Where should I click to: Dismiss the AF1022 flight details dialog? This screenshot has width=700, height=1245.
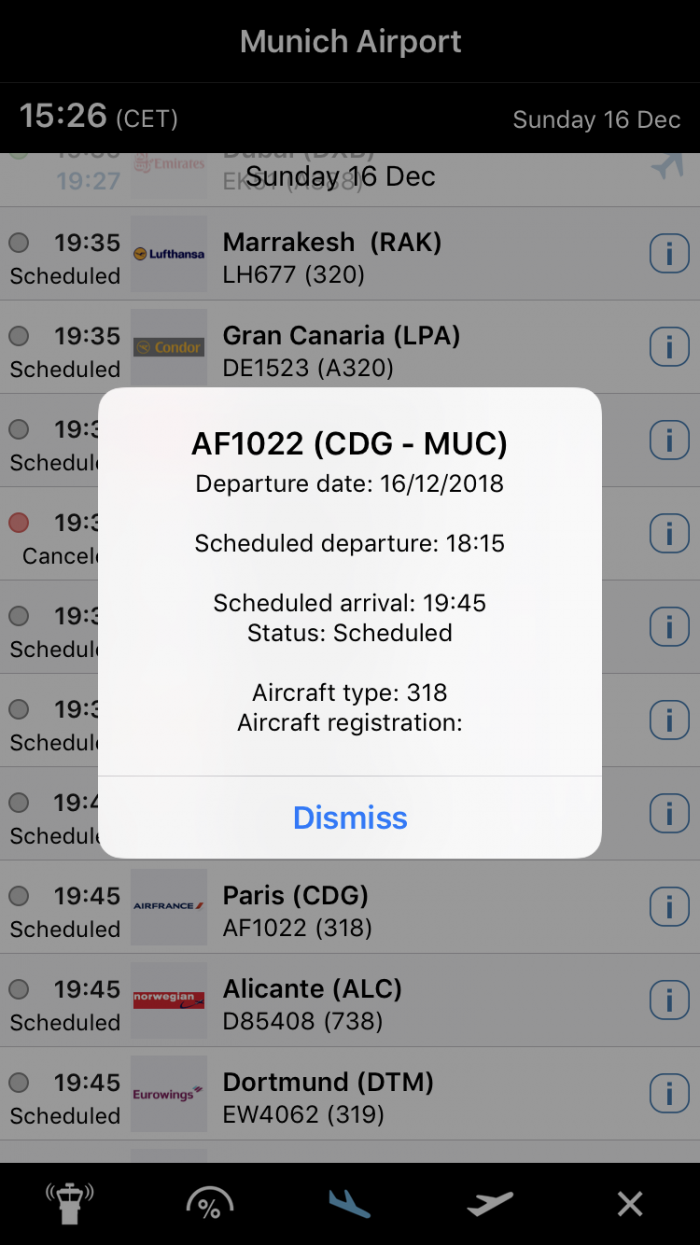click(x=350, y=817)
